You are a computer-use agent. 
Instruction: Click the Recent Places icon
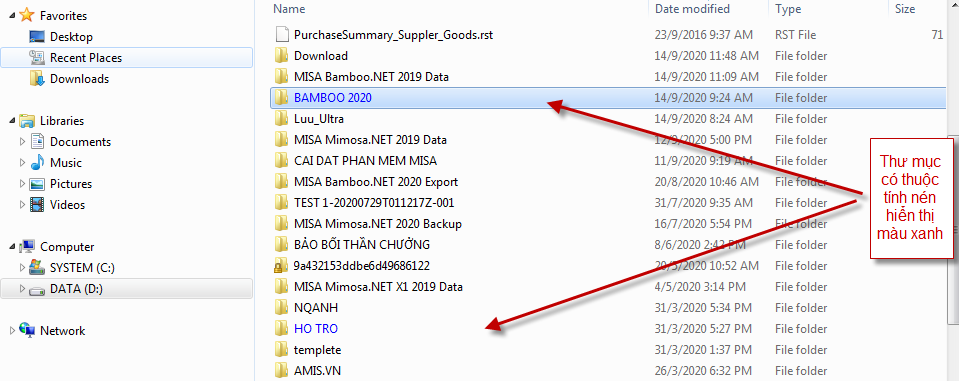pyautogui.click(x=37, y=57)
